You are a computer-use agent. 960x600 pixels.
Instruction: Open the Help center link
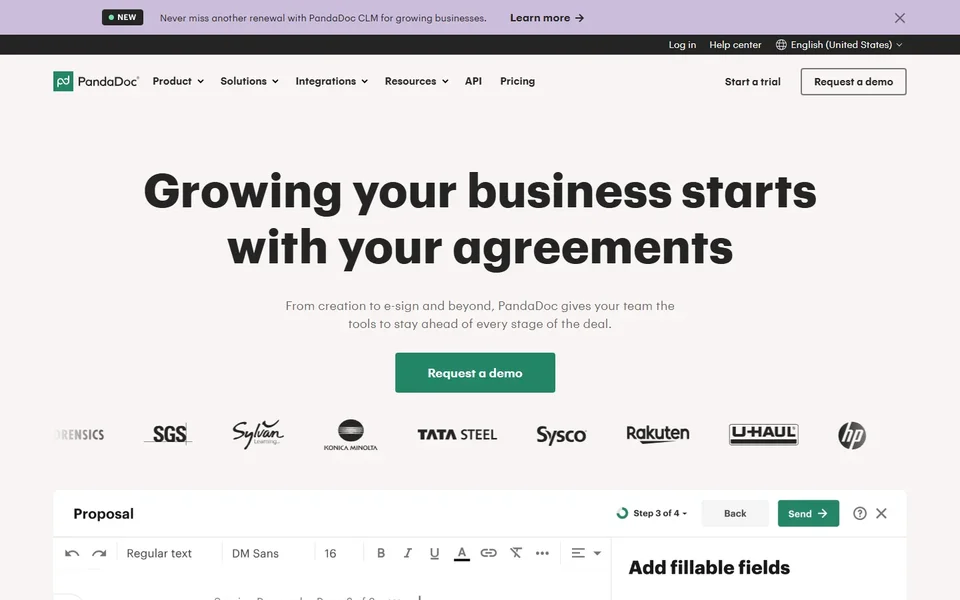click(x=735, y=45)
